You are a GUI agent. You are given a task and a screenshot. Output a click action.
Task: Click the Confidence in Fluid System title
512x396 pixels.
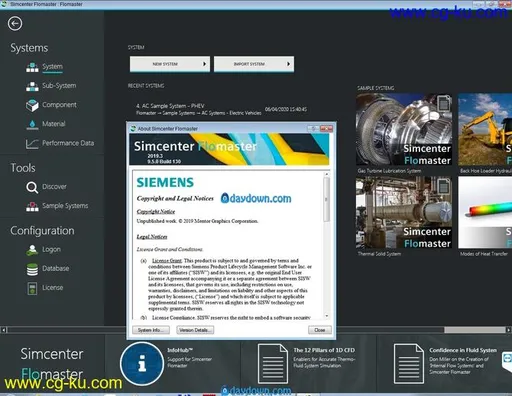click(x=463, y=350)
